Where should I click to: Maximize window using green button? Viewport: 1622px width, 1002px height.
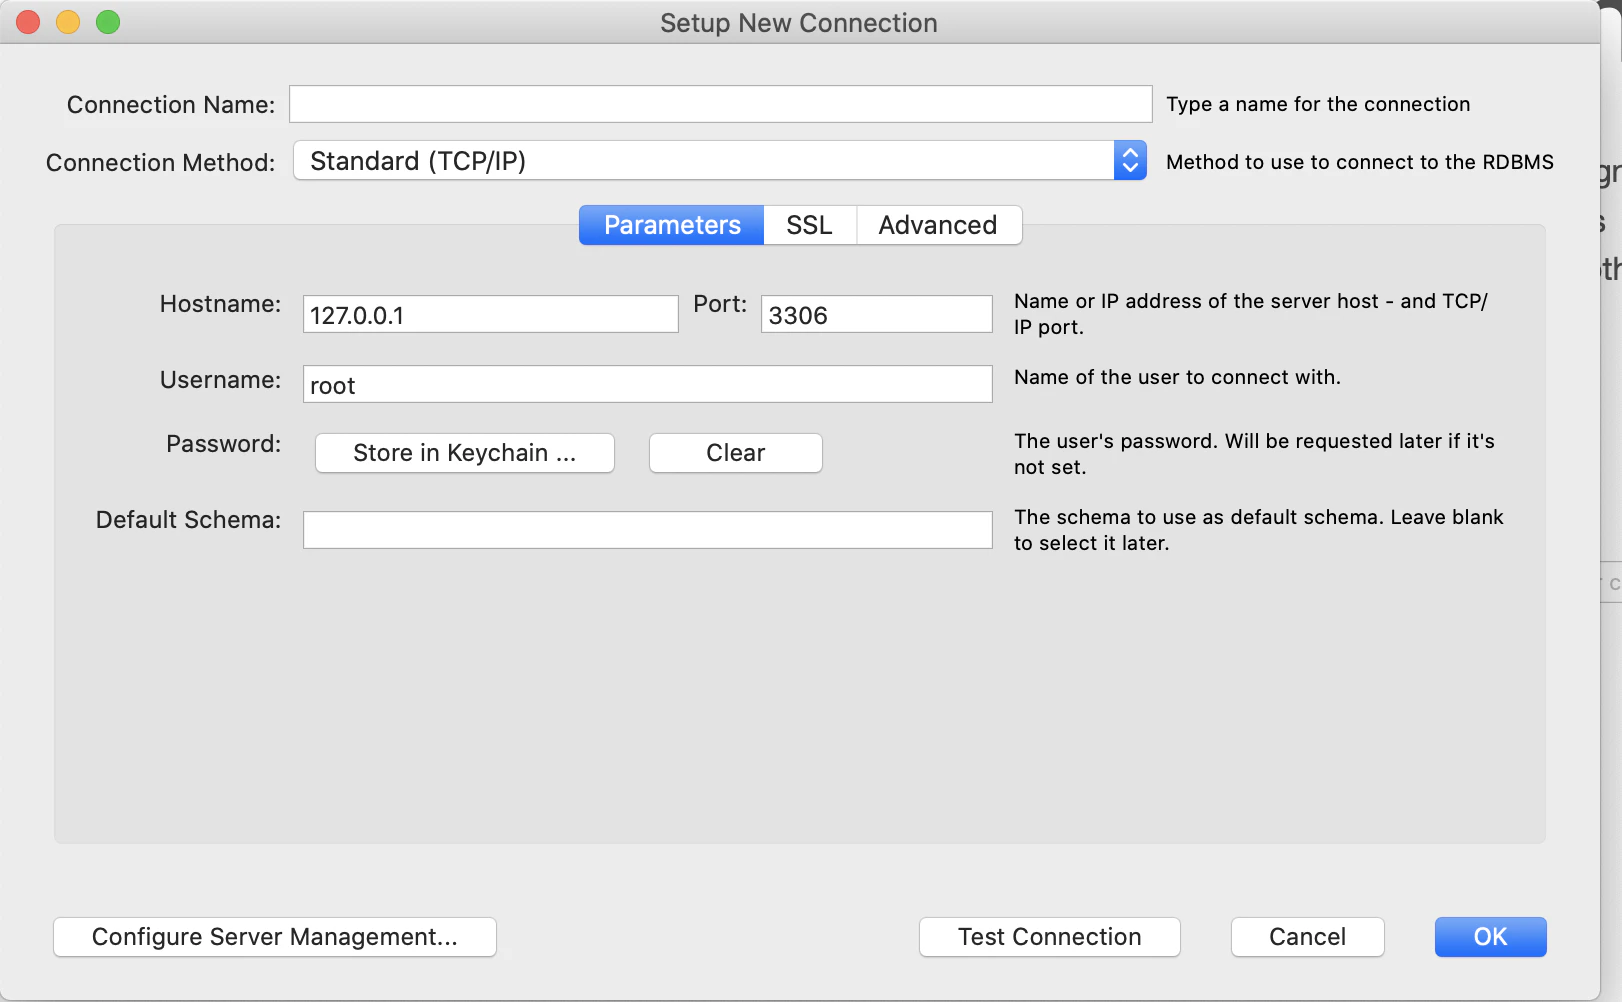pos(108,22)
